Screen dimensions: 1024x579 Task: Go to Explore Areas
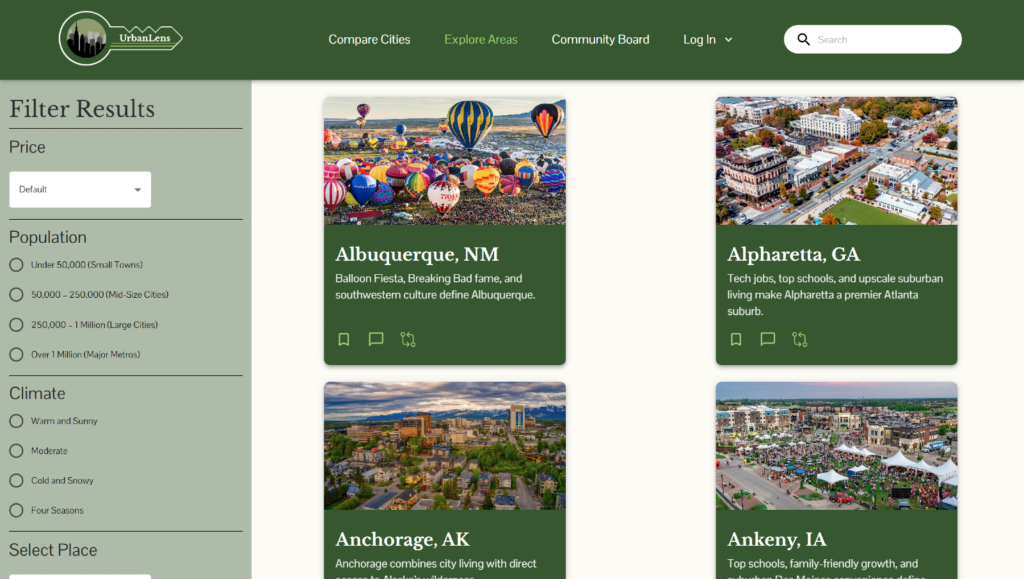point(481,40)
